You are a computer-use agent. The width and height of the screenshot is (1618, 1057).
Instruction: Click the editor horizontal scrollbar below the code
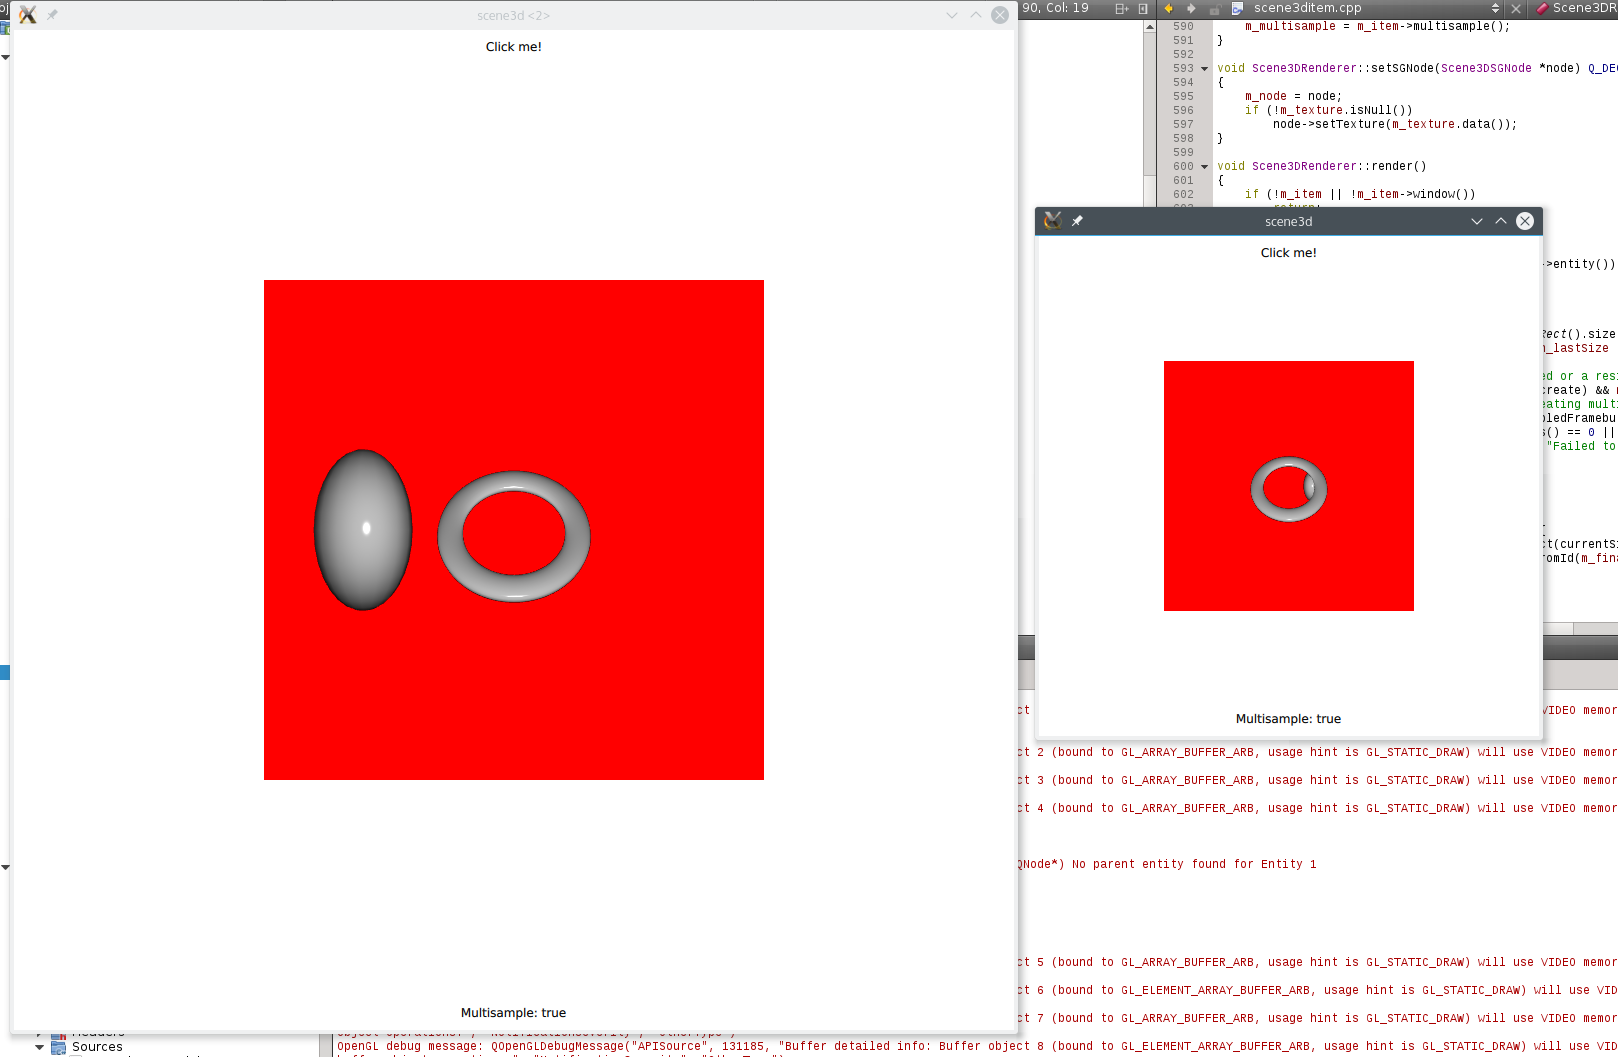pos(1580,628)
